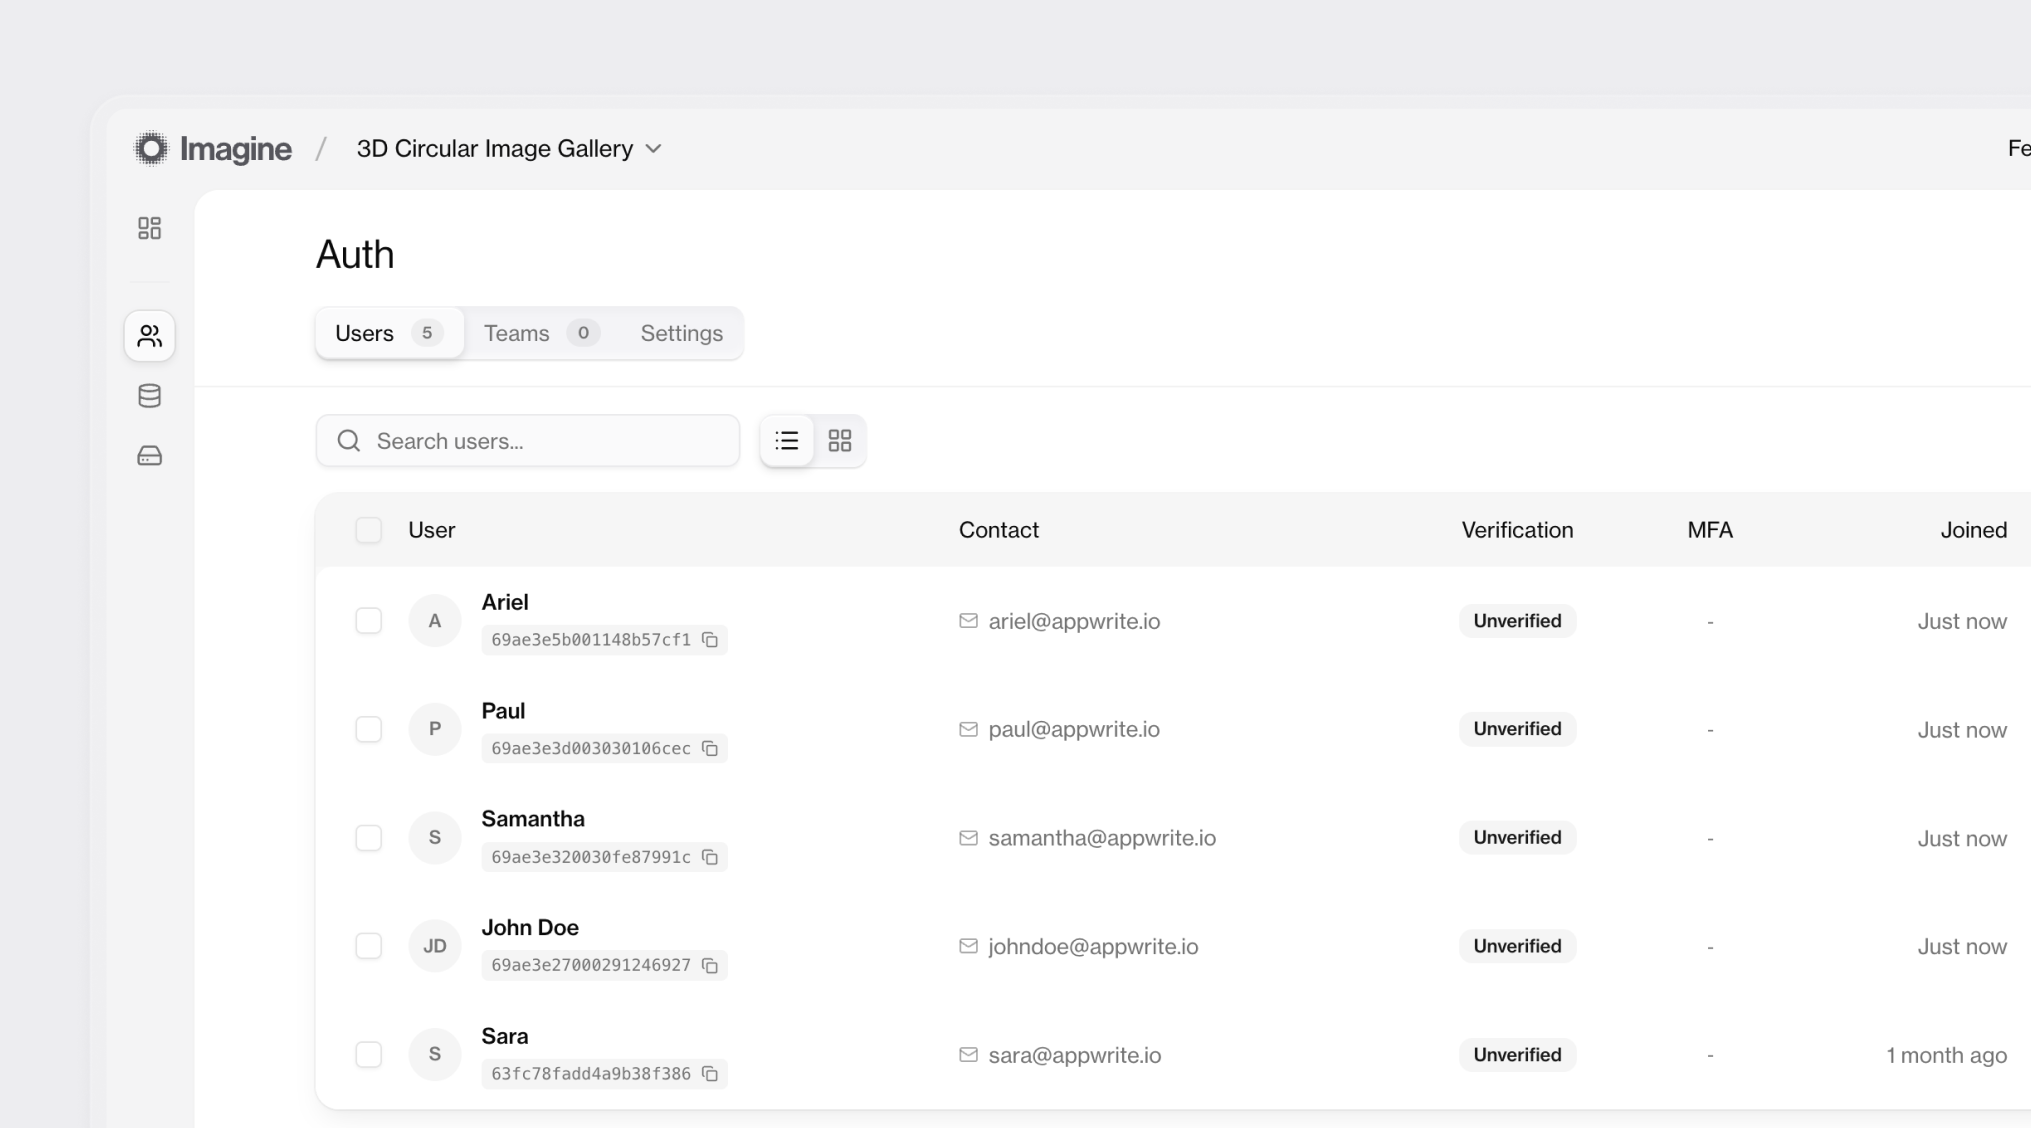Click the paul@appwrite.io email
This screenshot has height=1128, width=2031.
1073,729
